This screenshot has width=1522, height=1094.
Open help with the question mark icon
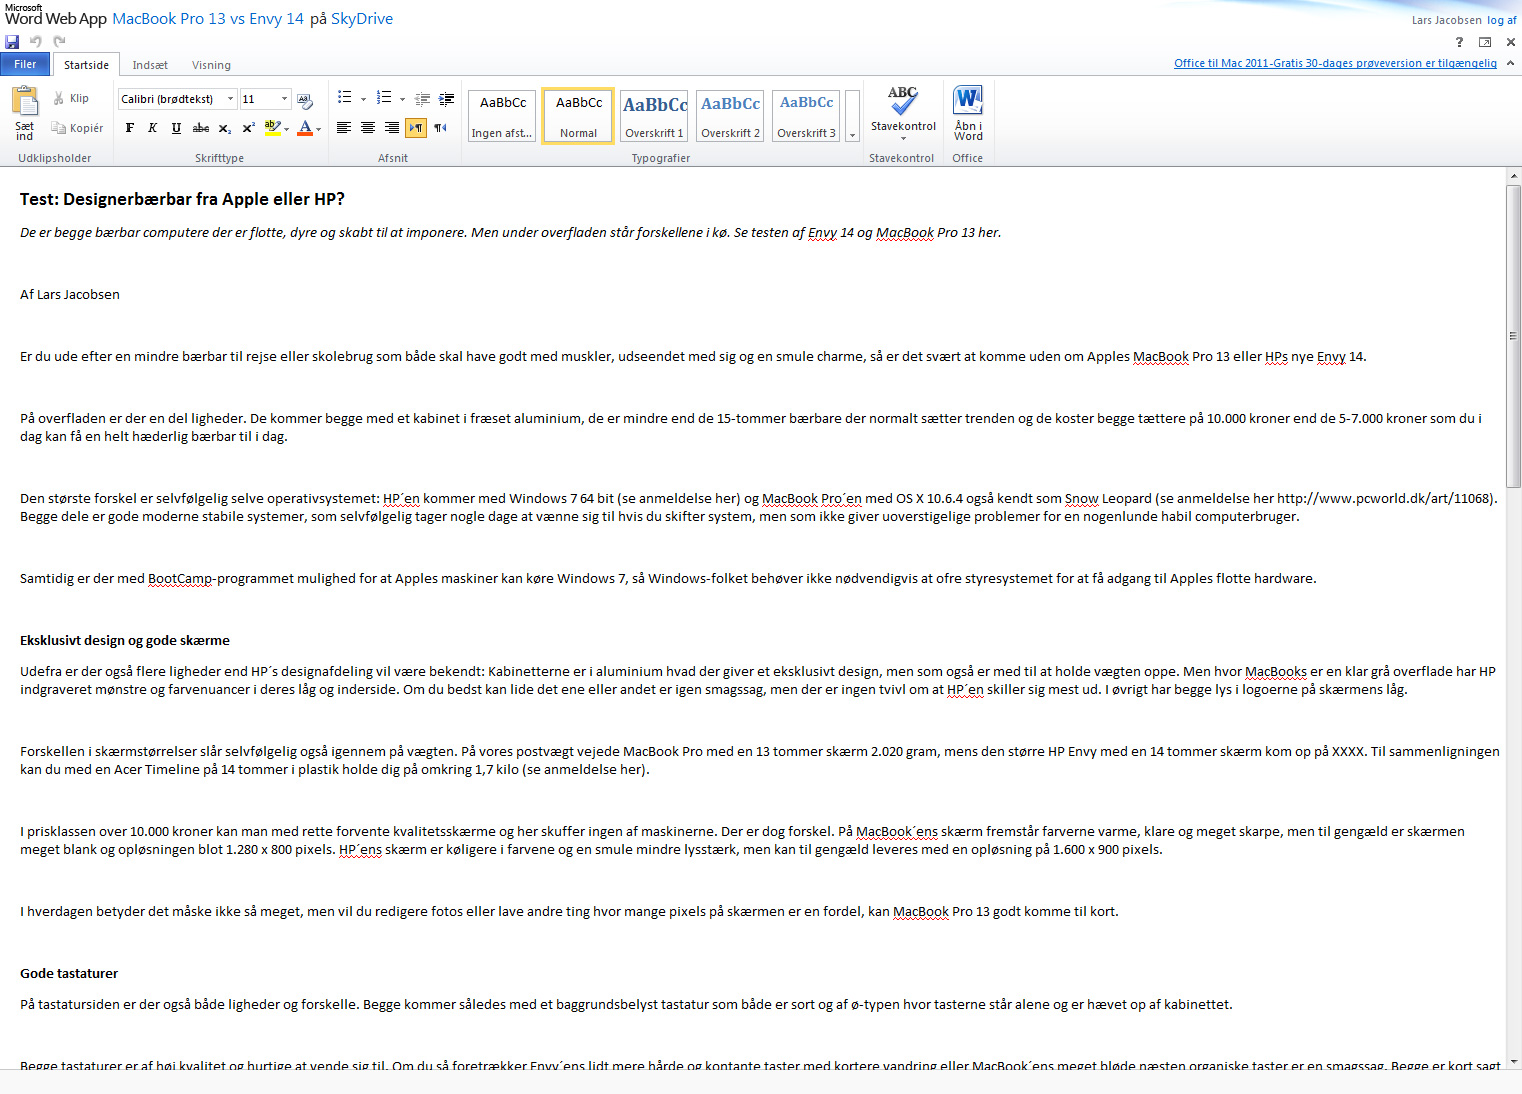point(1459,42)
